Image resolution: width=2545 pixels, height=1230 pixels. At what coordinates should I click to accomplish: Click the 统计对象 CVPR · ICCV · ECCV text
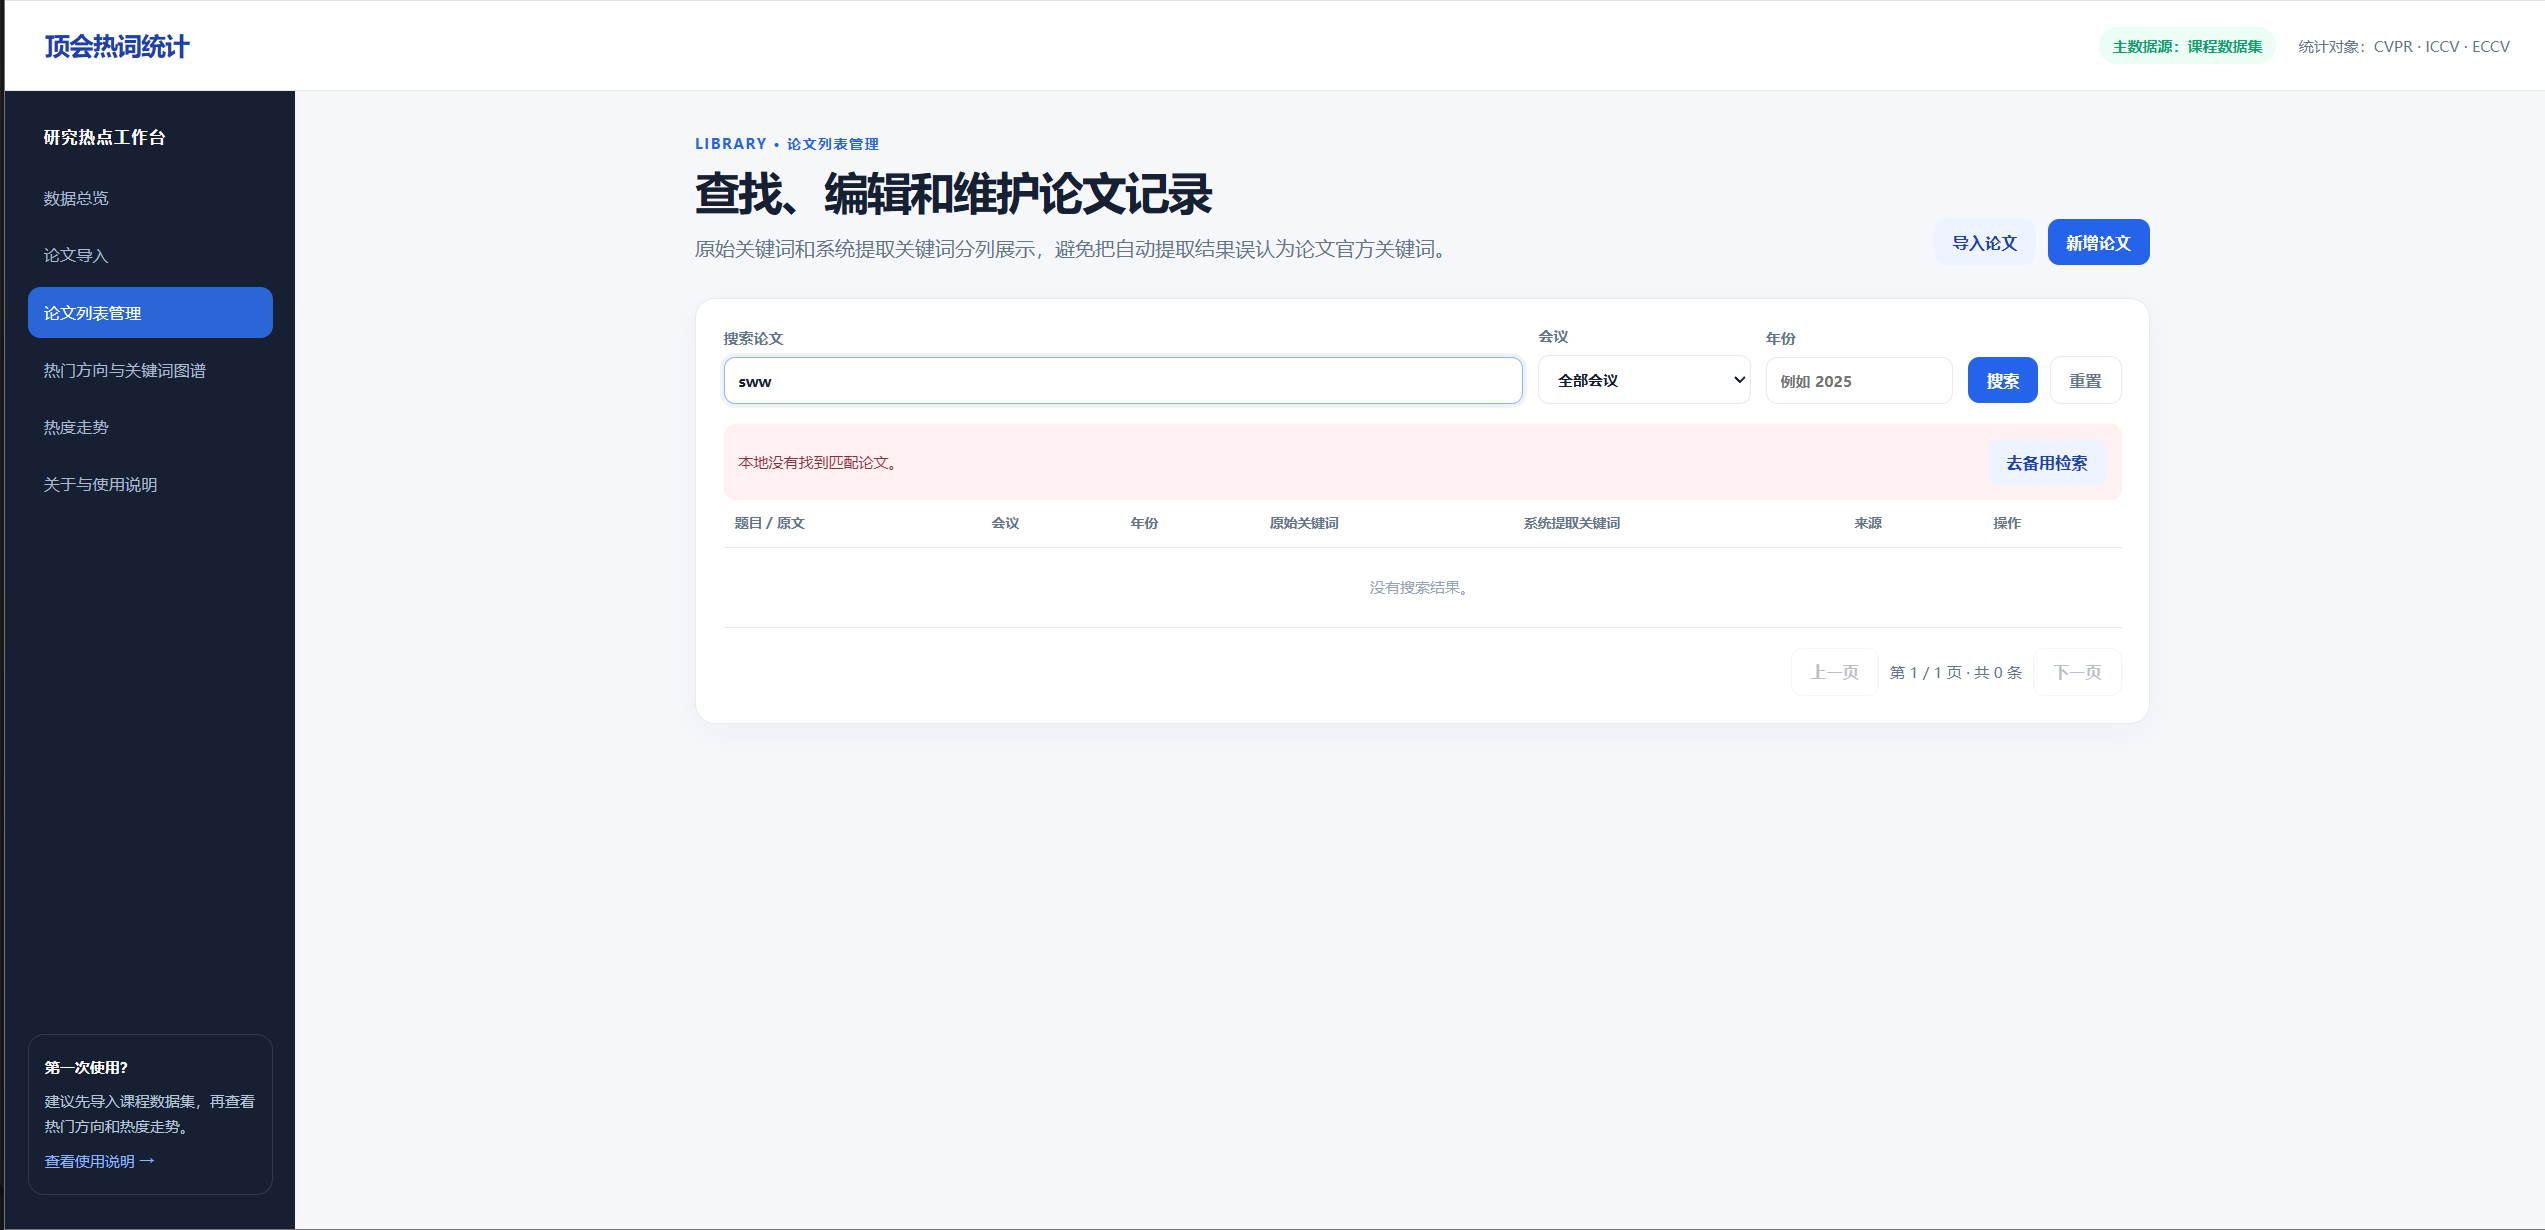point(2404,46)
